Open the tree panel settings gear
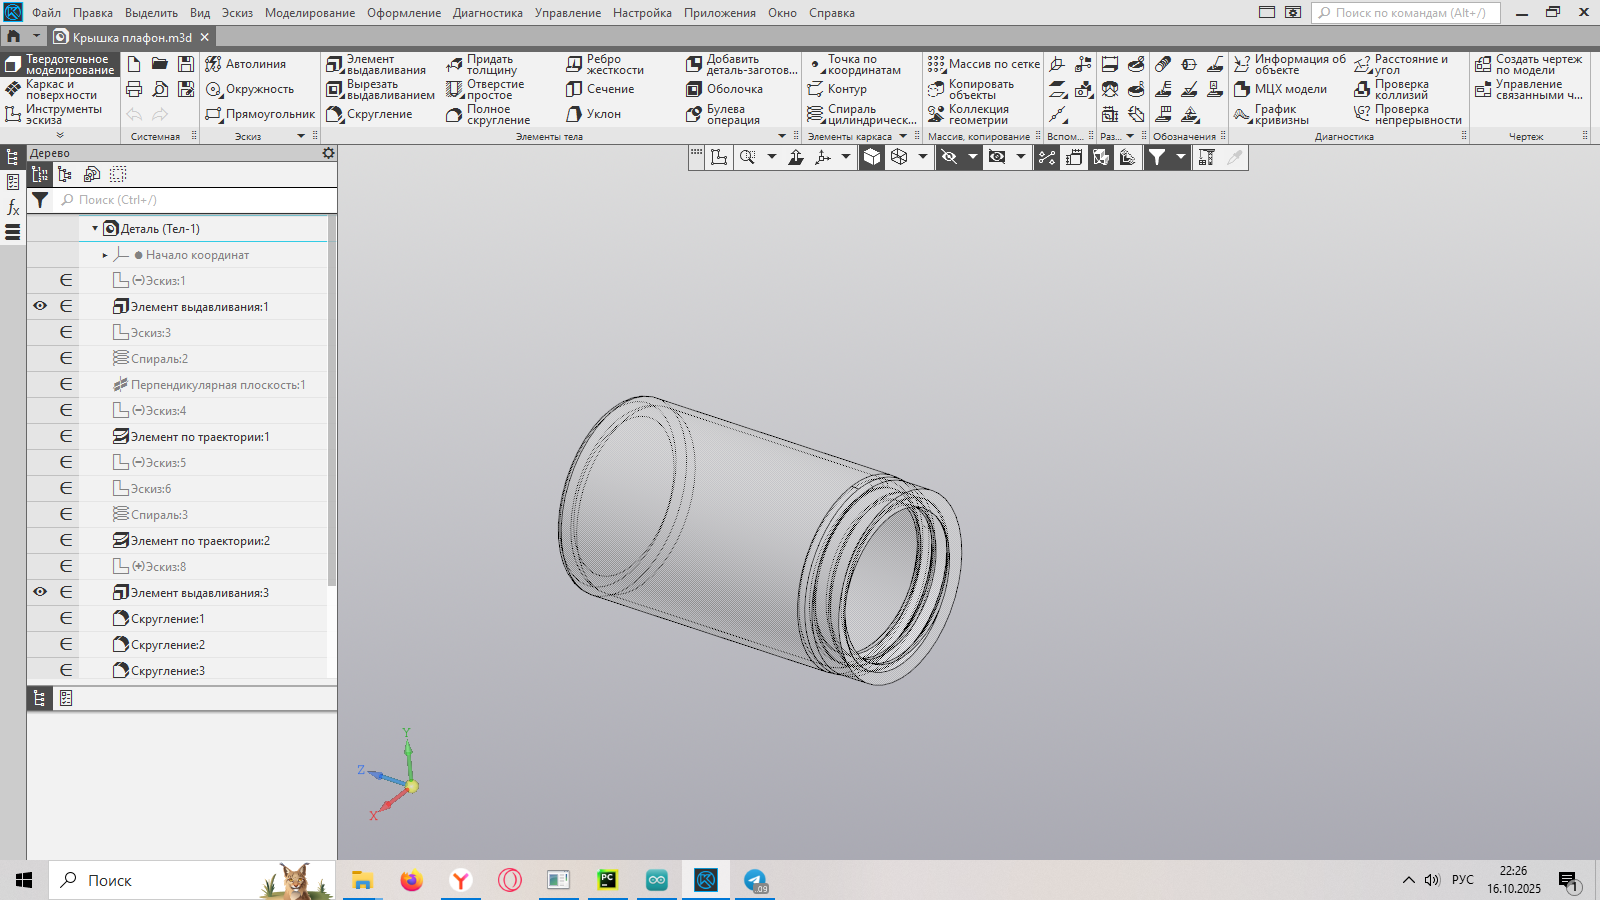Viewport: 1600px width, 900px height. click(x=328, y=153)
